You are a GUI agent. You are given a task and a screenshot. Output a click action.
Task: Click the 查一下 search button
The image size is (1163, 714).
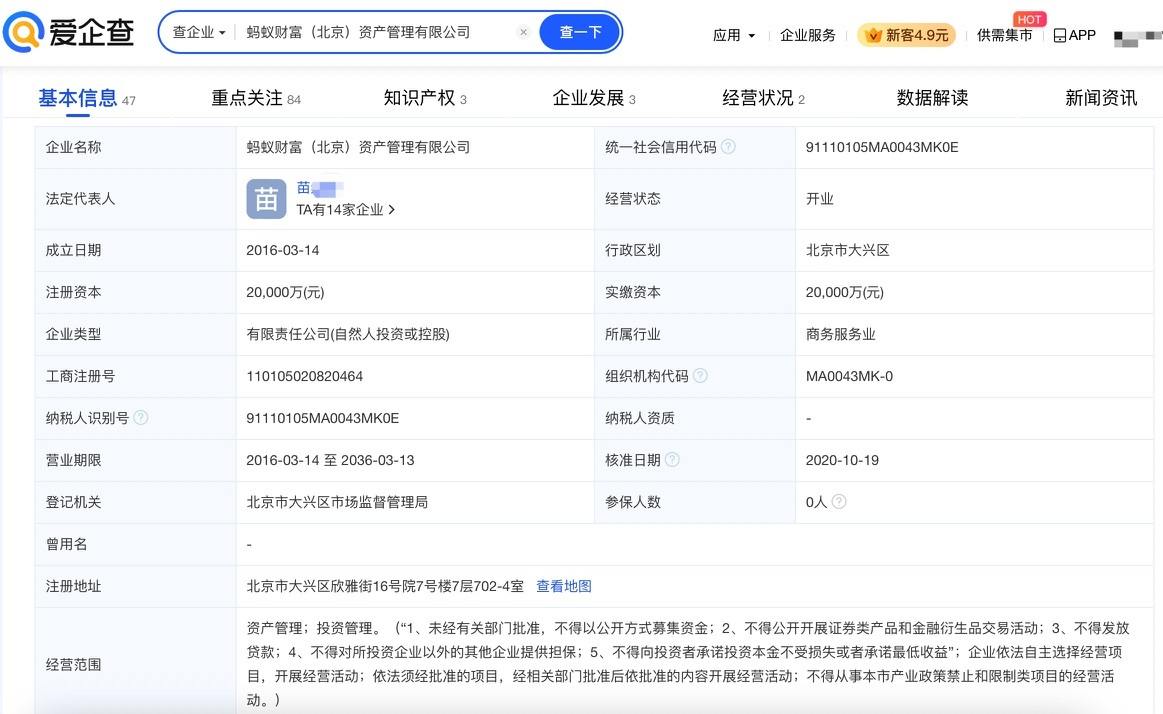pyautogui.click(x=580, y=32)
